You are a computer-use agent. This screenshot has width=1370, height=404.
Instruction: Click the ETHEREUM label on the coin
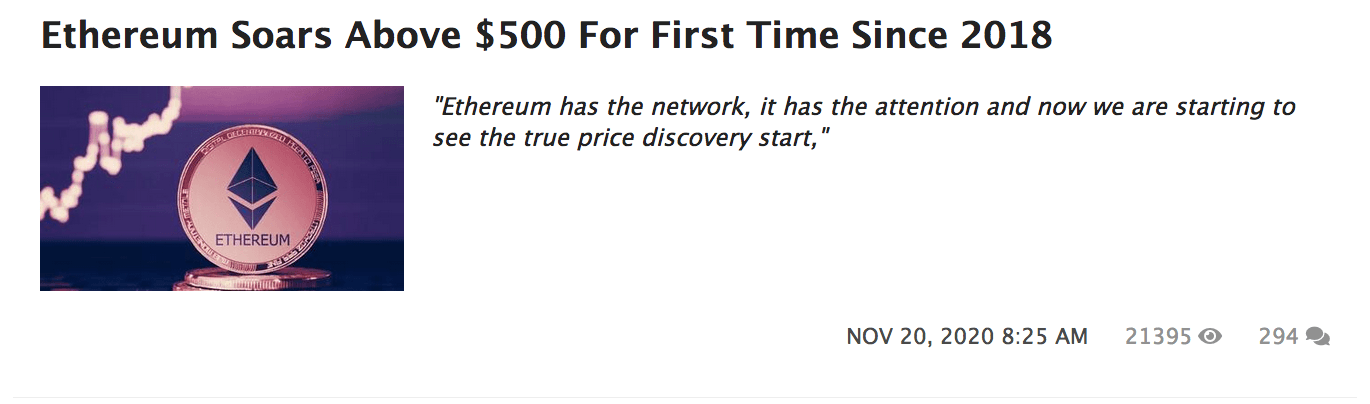tap(252, 240)
